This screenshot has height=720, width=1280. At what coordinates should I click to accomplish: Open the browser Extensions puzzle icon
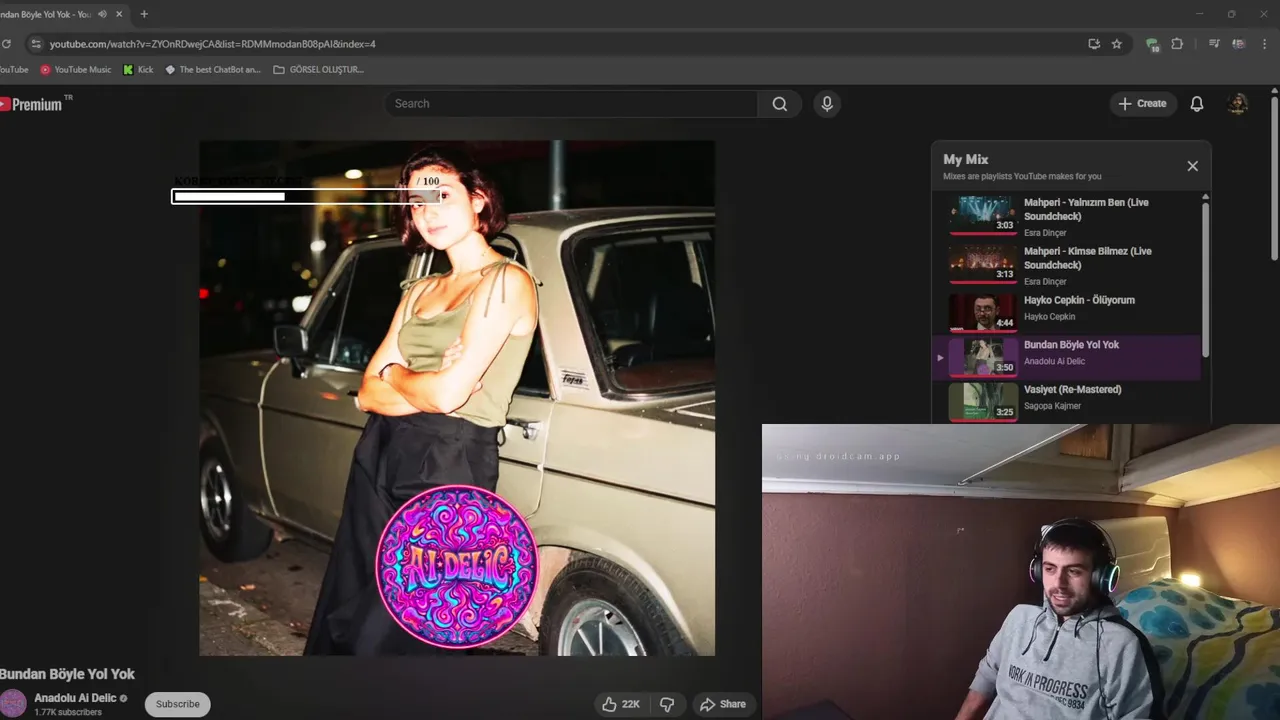[1177, 44]
